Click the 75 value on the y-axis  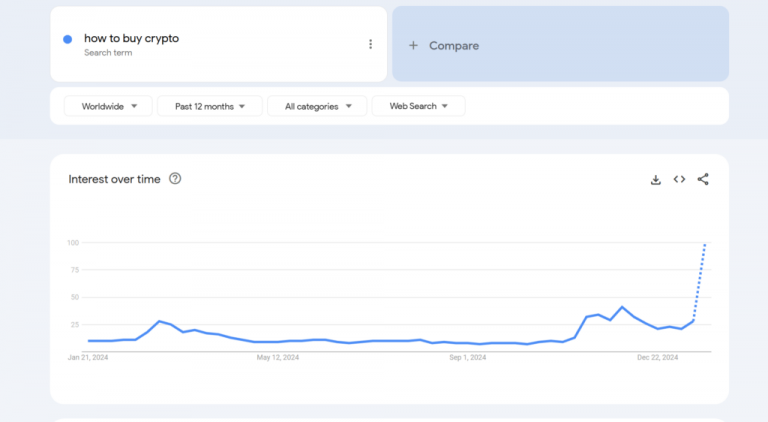point(74,270)
